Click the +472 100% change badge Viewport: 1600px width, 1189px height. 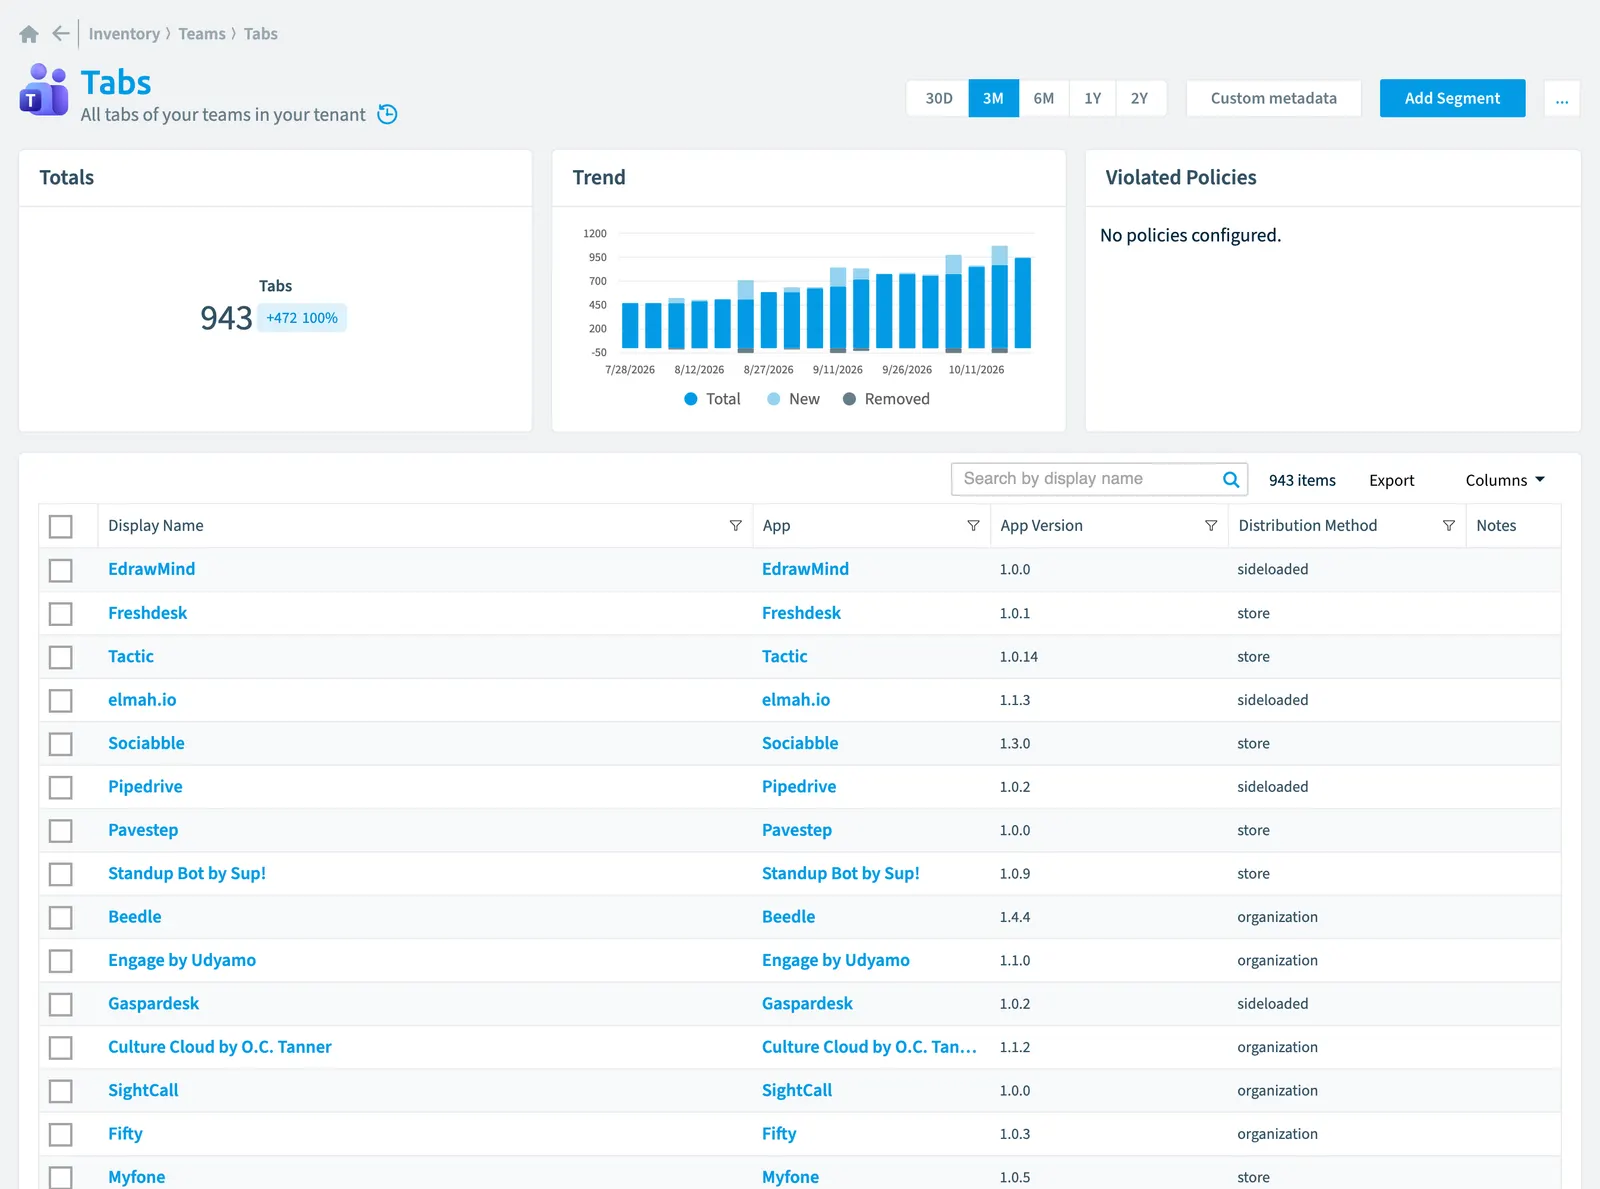click(302, 318)
